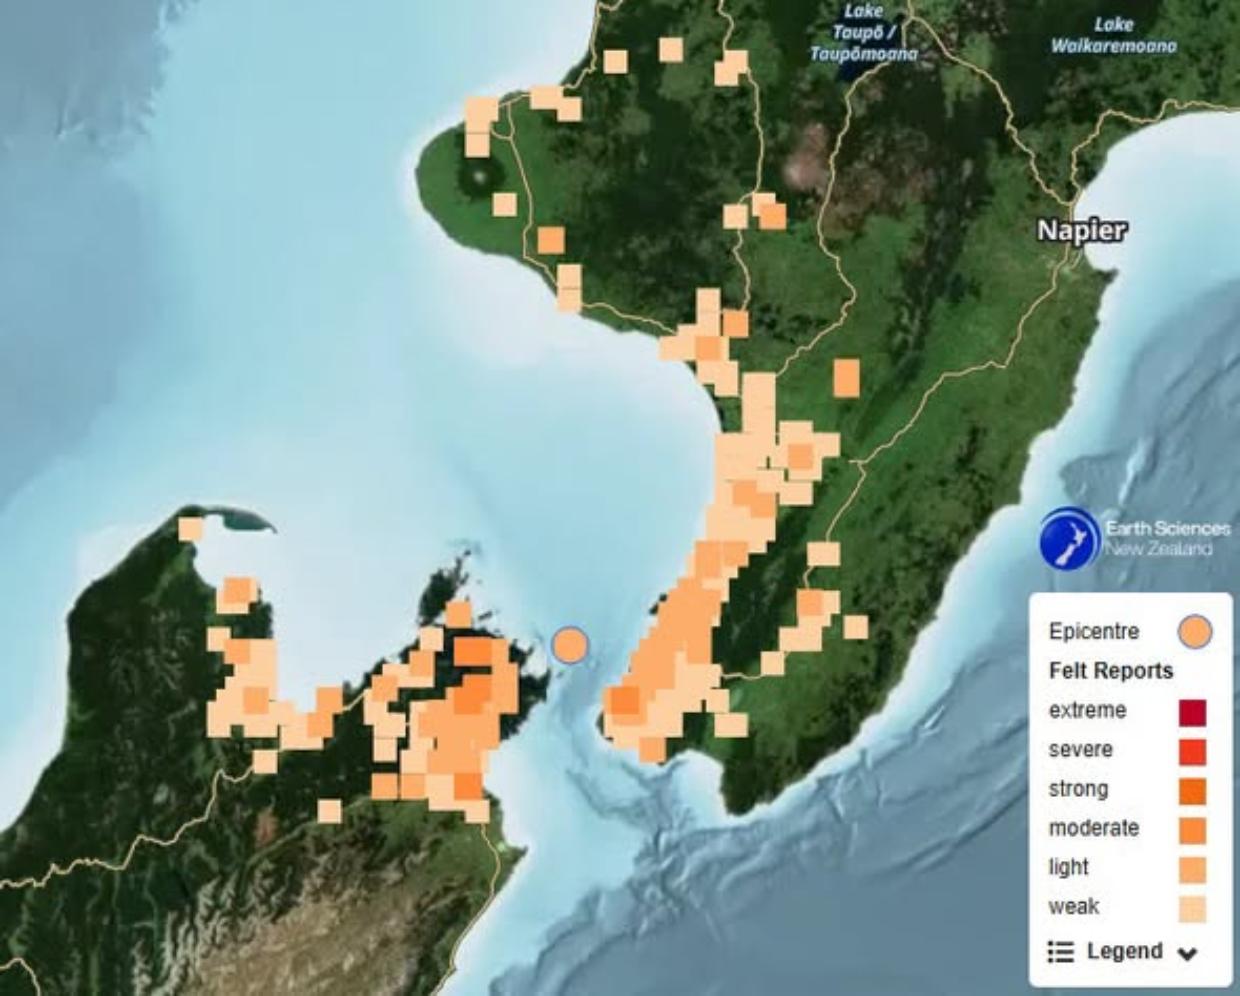
Task: Click the Lake Taupō / Taupōmoana label
Action: pos(863,32)
